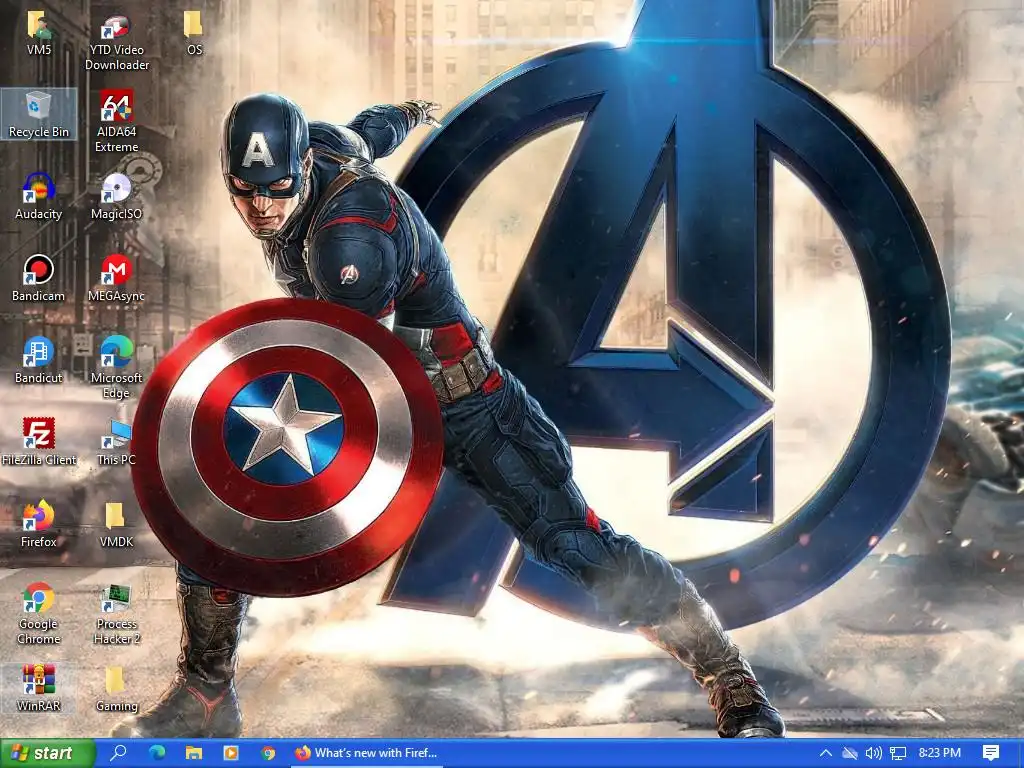Open the volume speaker tray icon
The image size is (1024, 768).
[874, 753]
